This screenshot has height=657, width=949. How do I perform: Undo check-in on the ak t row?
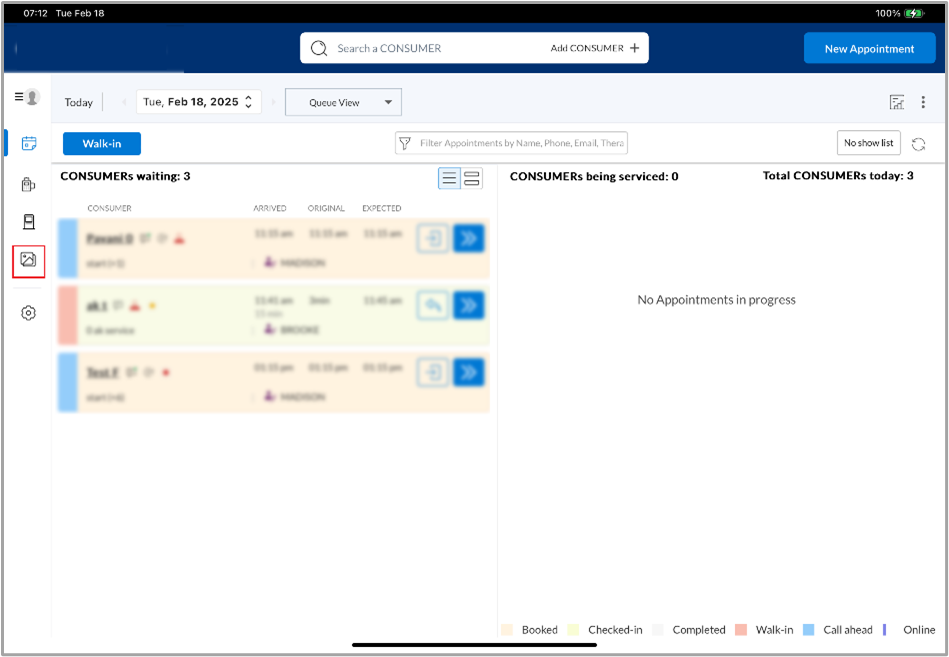(x=433, y=306)
